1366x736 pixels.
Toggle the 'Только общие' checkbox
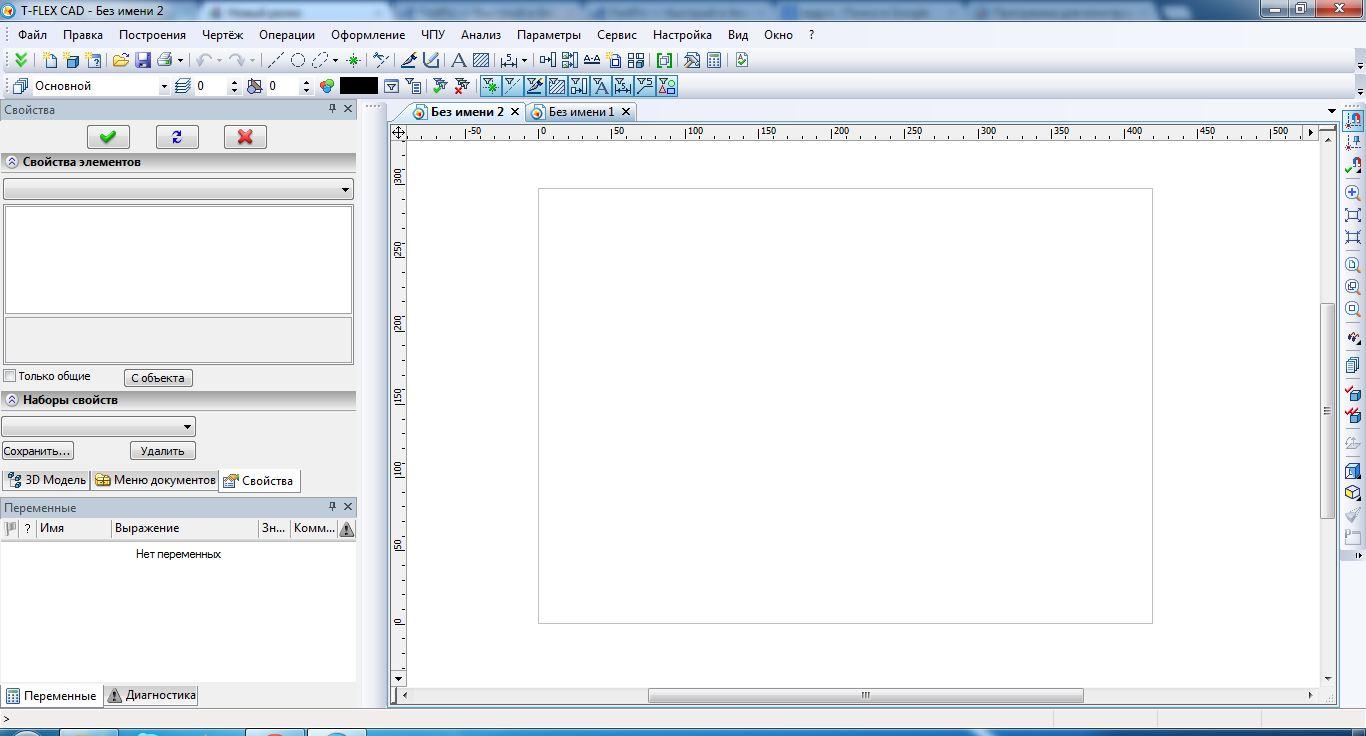click(x=10, y=376)
